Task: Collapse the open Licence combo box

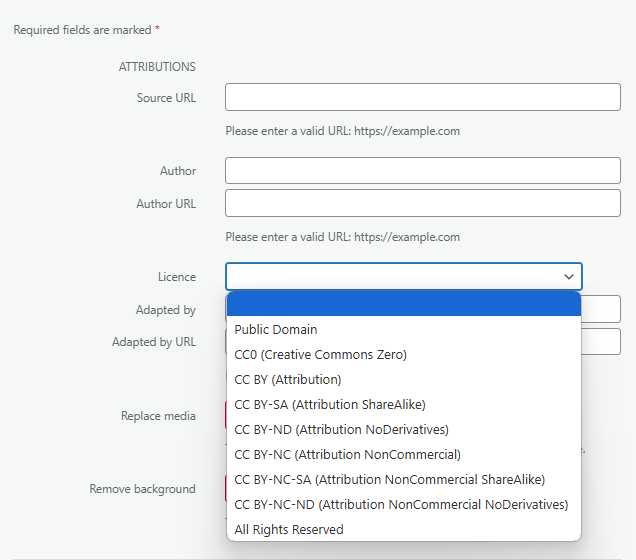Action: pos(404,277)
